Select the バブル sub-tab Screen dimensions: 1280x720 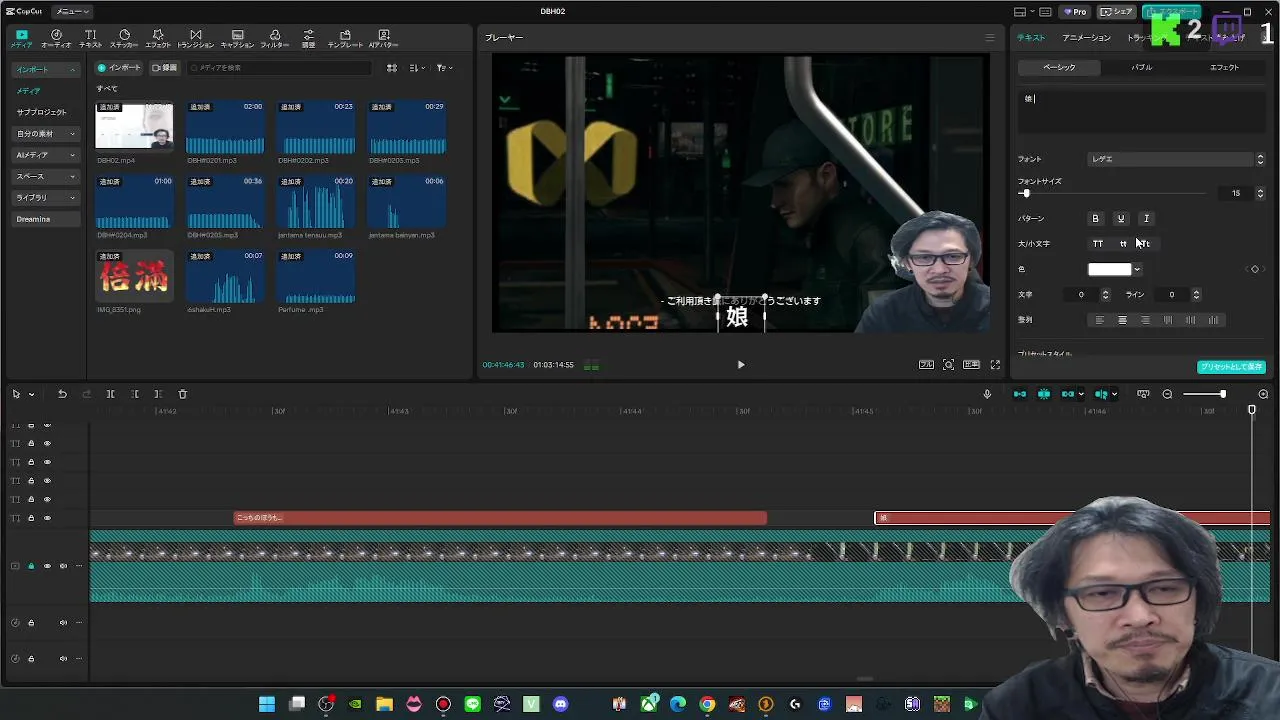pos(1141,67)
